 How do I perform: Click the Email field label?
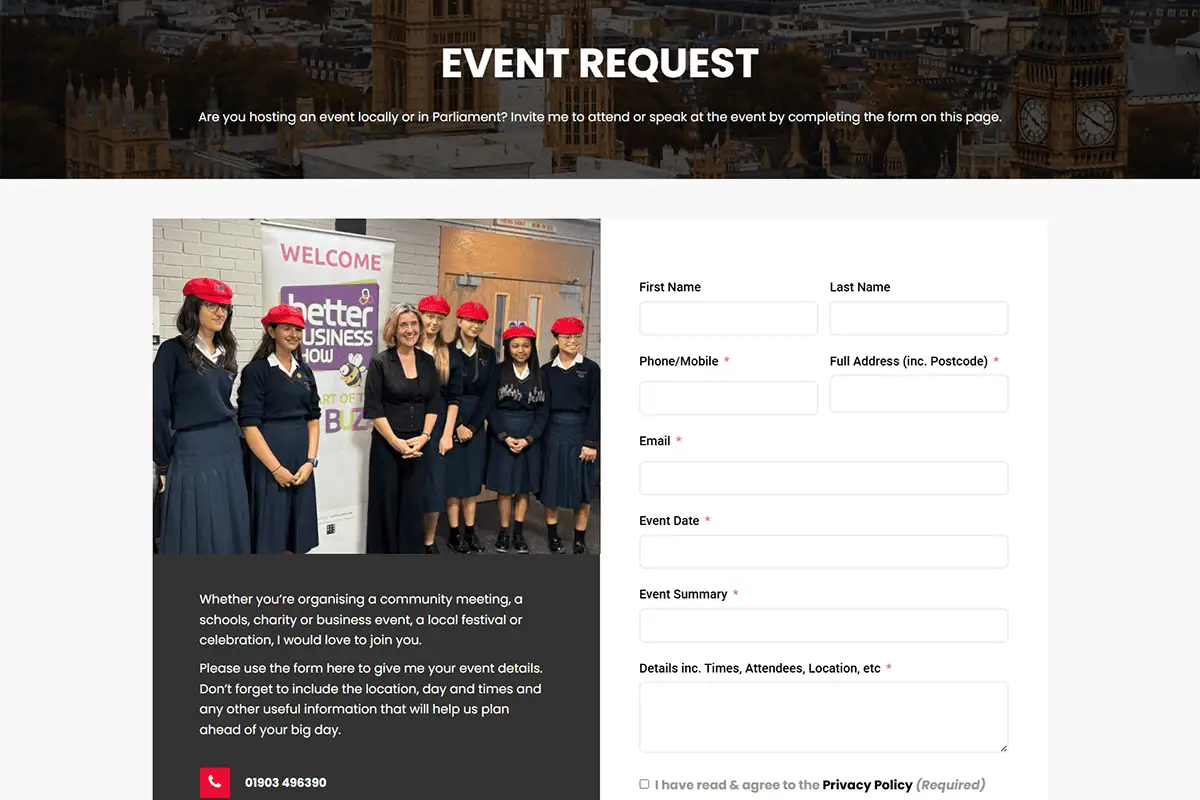tap(655, 441)
